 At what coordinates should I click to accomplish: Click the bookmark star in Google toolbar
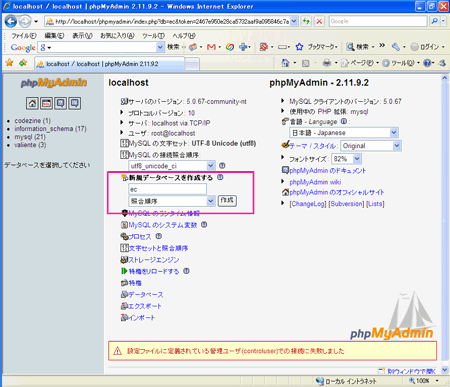(299, 47)
